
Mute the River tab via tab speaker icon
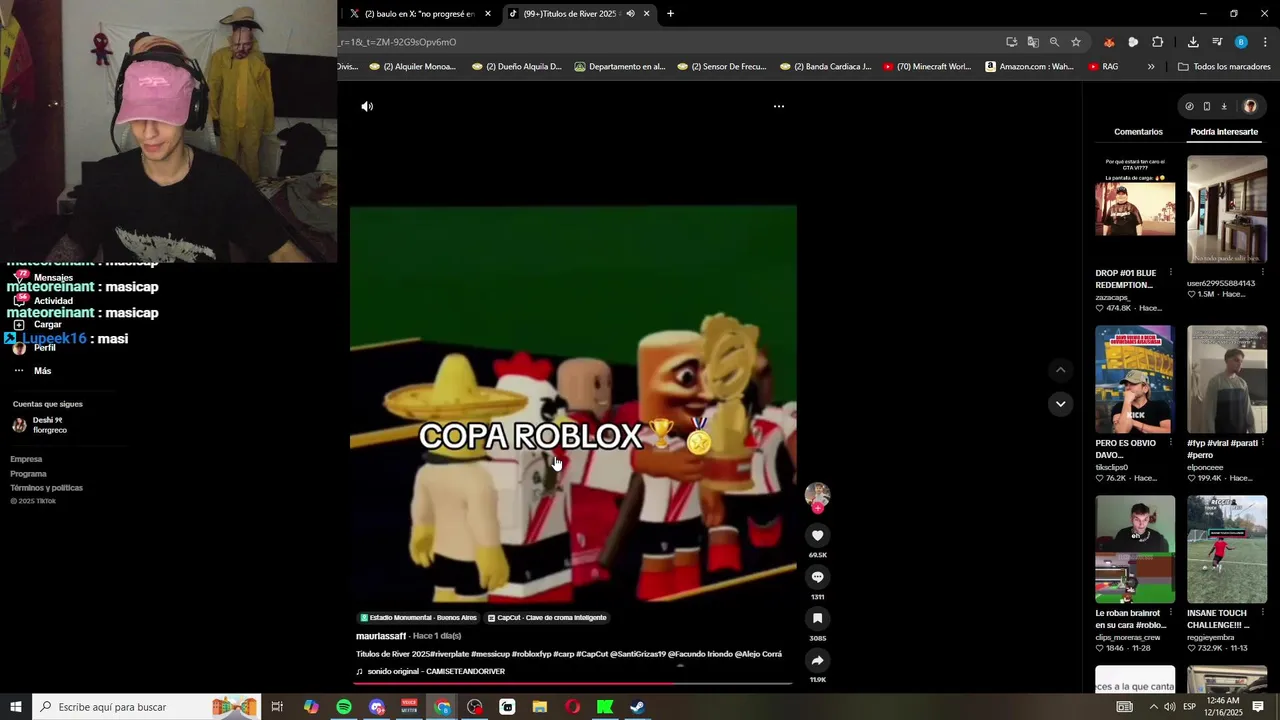pyautogui.click(x=630, y=14)
